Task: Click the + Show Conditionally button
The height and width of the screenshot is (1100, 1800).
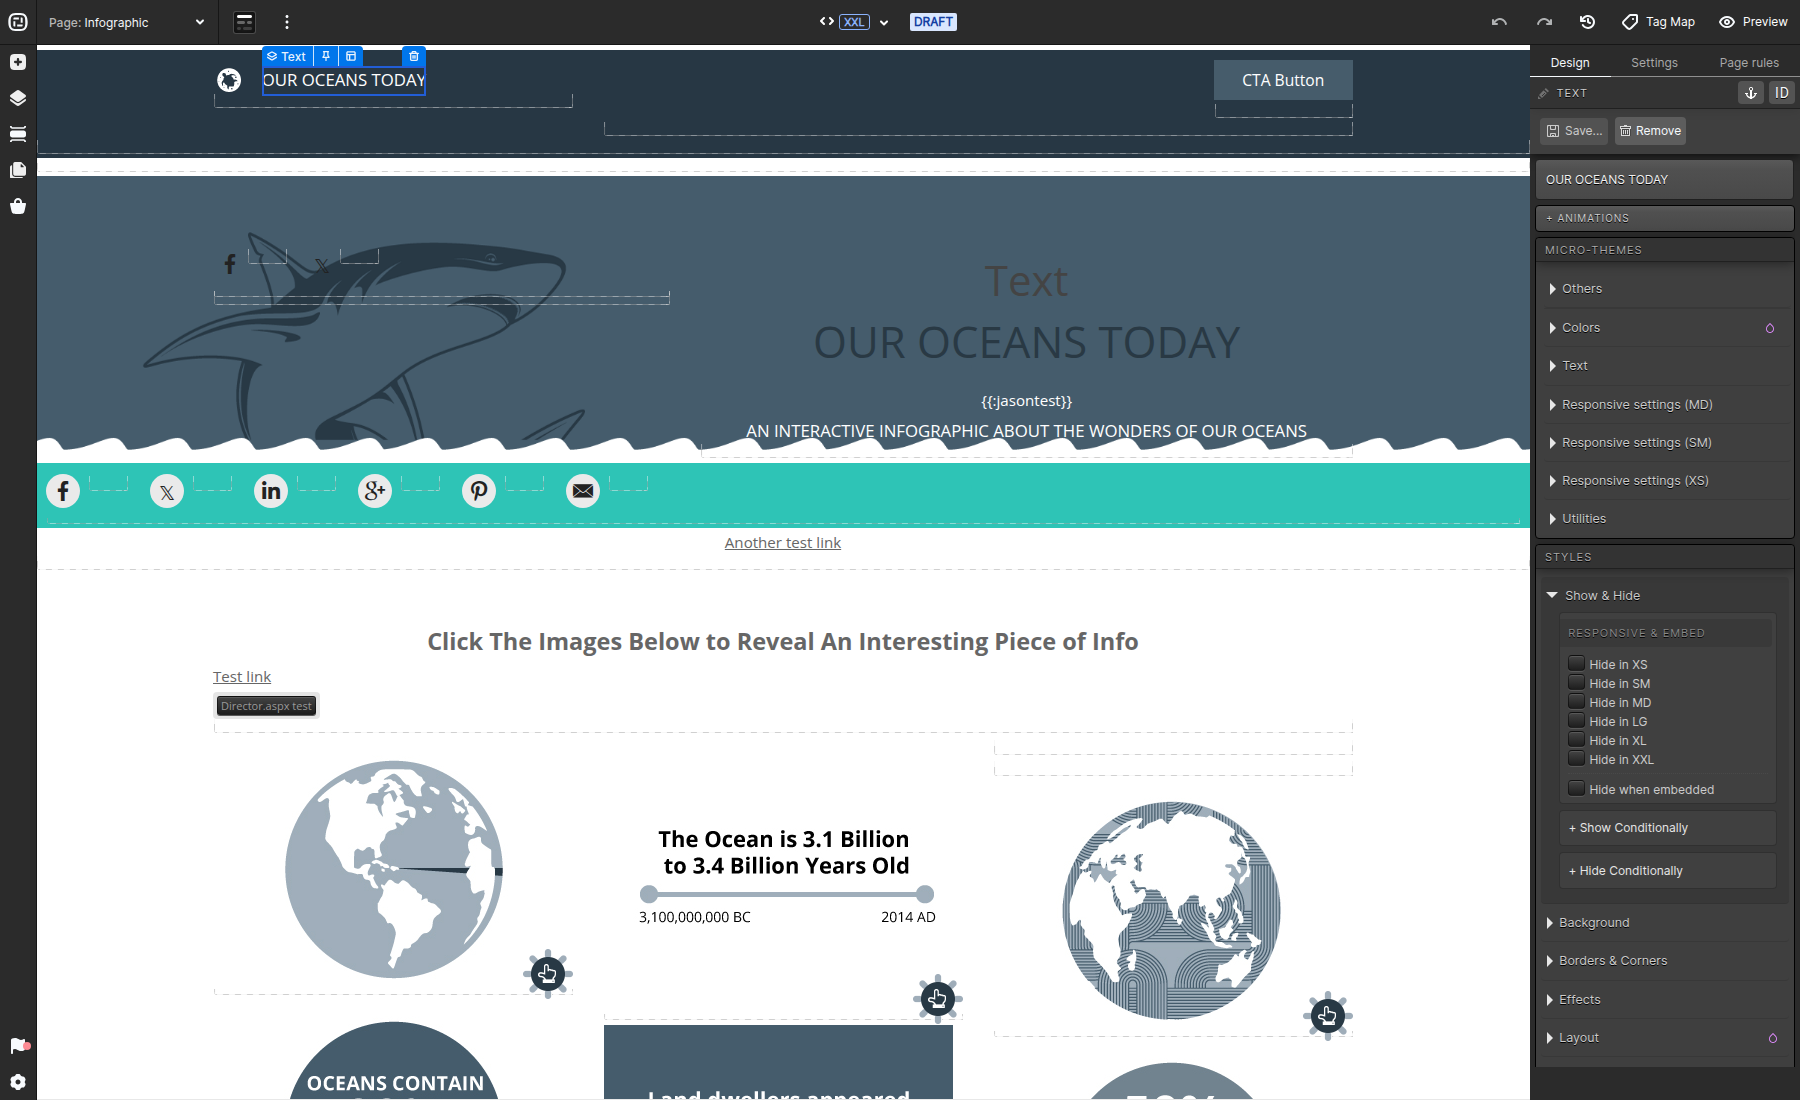Action: click(x=1668, y=828)
